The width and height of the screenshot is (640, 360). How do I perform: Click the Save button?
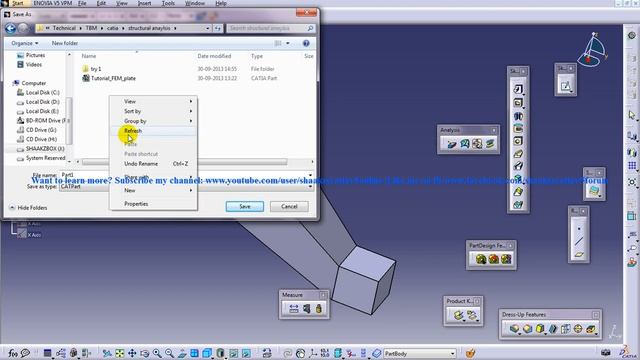pyautogui.click(x=245, y=207)
